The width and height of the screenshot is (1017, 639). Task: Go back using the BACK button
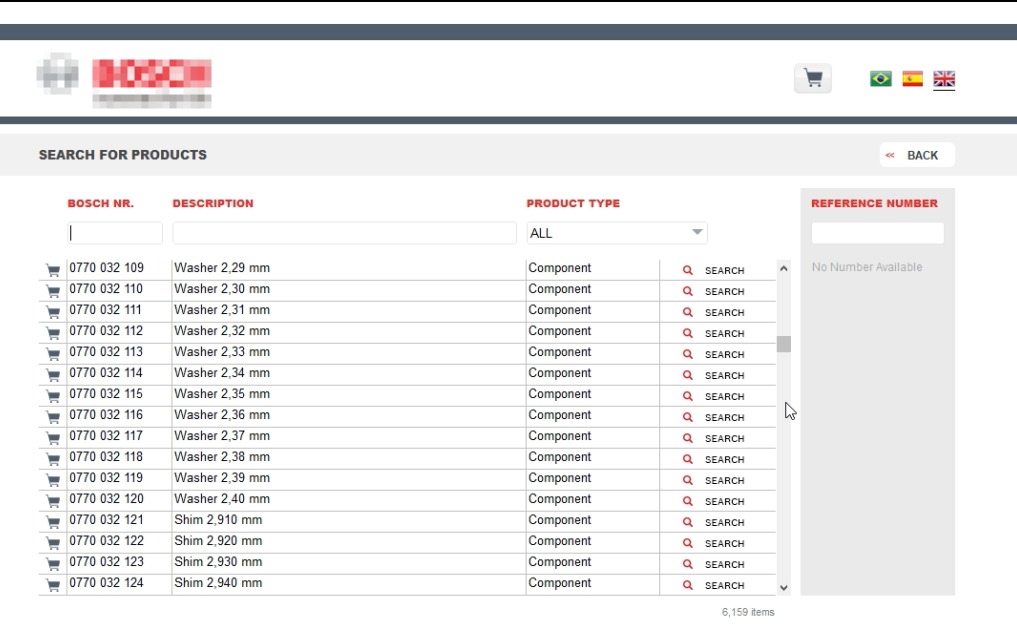coord(917,155)
